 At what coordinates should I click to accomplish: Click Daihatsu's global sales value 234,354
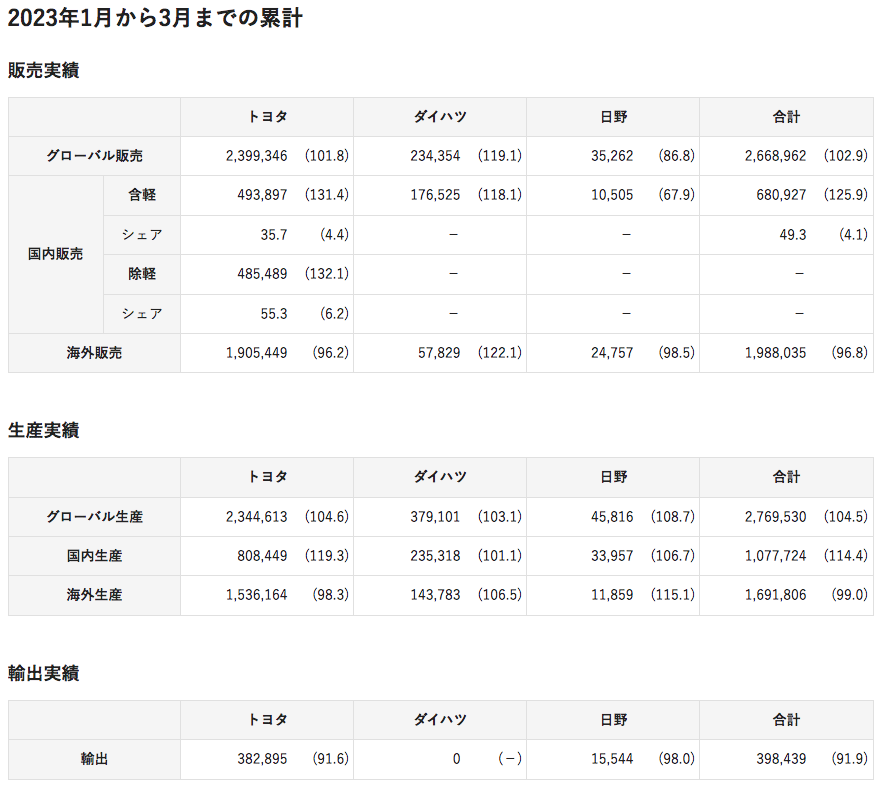pyautogui.click(x=435, y=156)
